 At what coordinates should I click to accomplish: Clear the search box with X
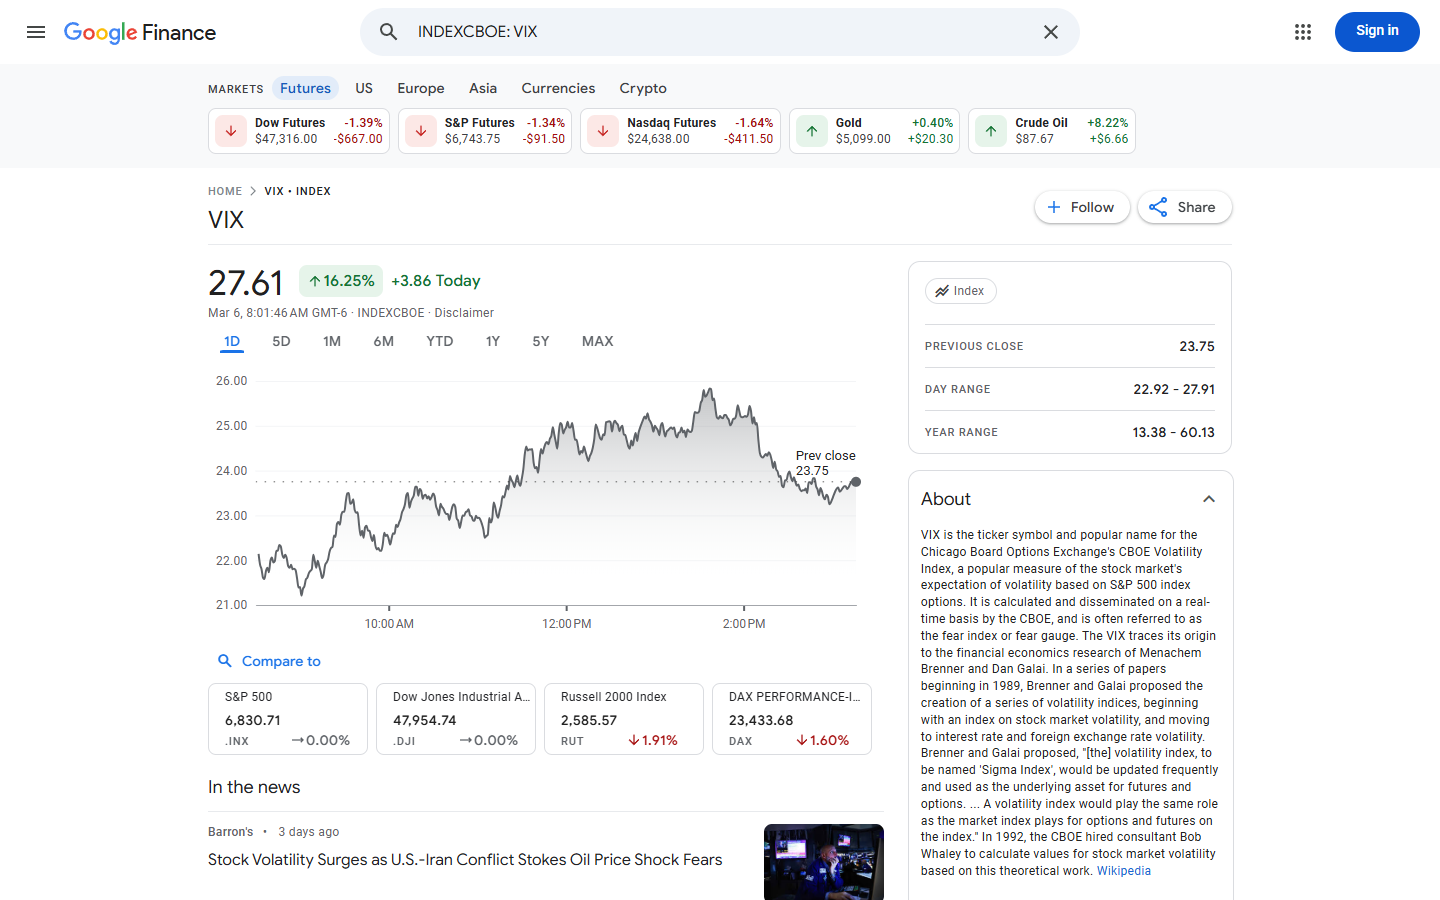(x=1050, y=32)
